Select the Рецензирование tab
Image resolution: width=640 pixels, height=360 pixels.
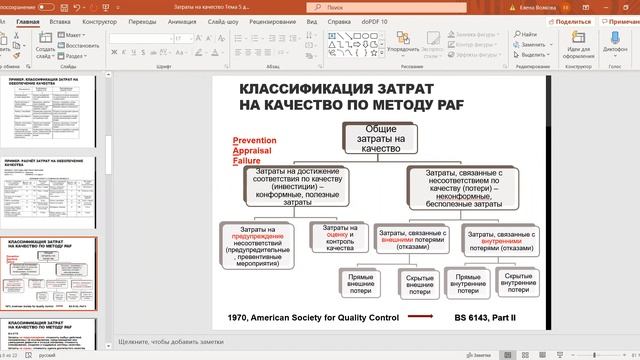pos(272,22)
